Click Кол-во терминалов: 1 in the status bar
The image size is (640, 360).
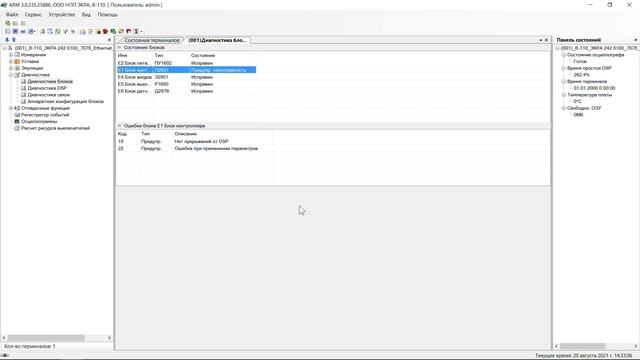30,346
